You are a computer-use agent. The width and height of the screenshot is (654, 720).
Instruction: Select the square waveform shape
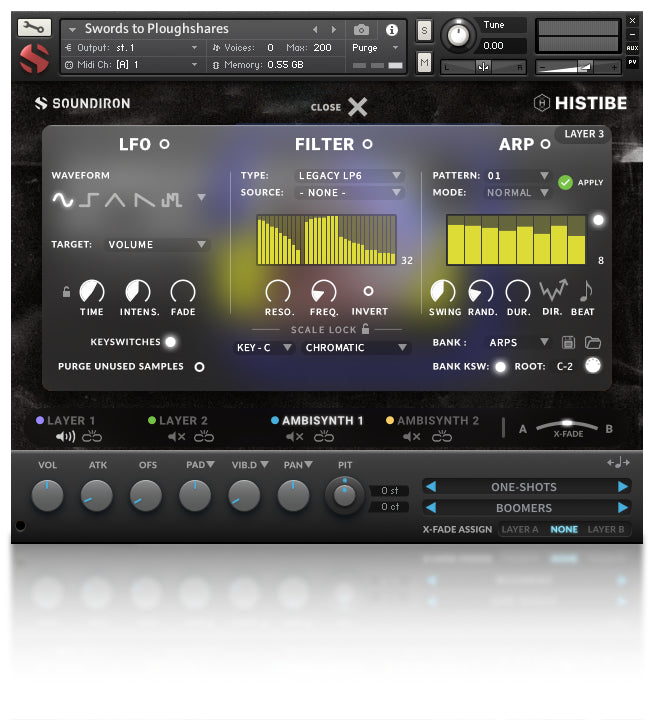[89, 200]
